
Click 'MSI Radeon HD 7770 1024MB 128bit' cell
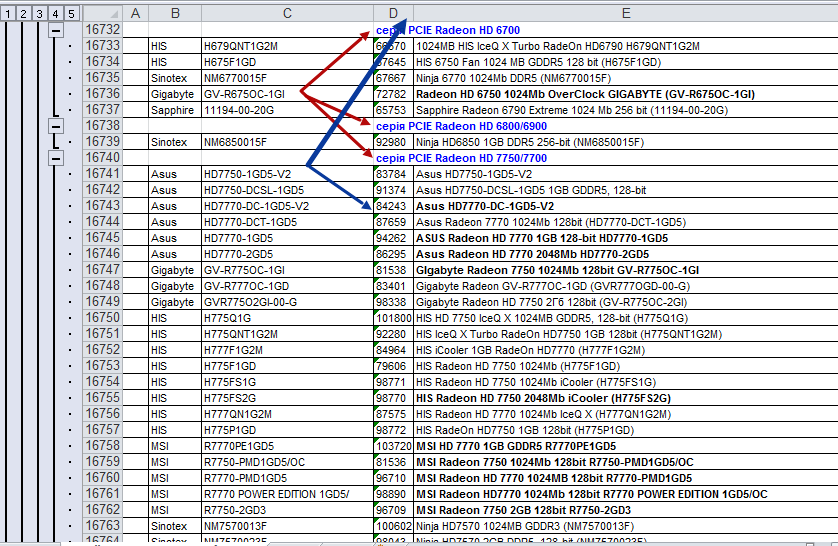click(x=626, y=479)
